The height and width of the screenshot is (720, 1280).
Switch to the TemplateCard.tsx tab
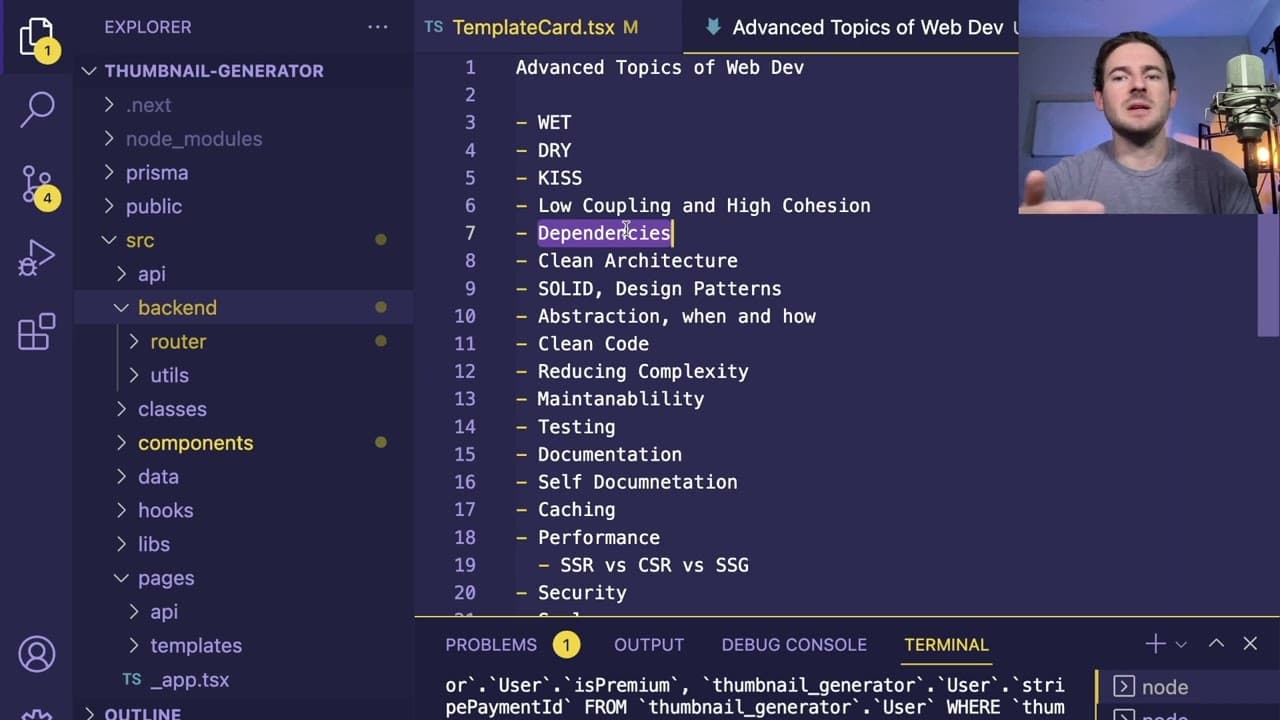pyautogui.click(x=532, y=27)
